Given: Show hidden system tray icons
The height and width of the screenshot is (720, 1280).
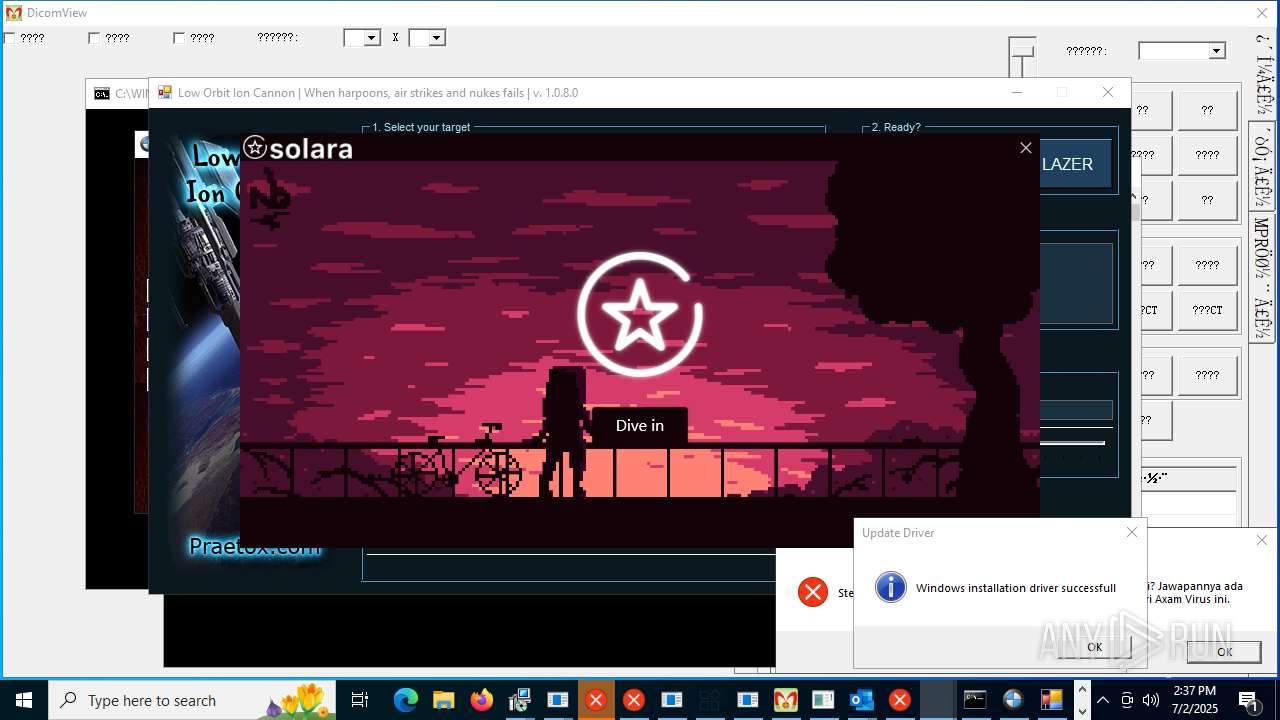Looking at the screenshot, I should click(1102, 700).
